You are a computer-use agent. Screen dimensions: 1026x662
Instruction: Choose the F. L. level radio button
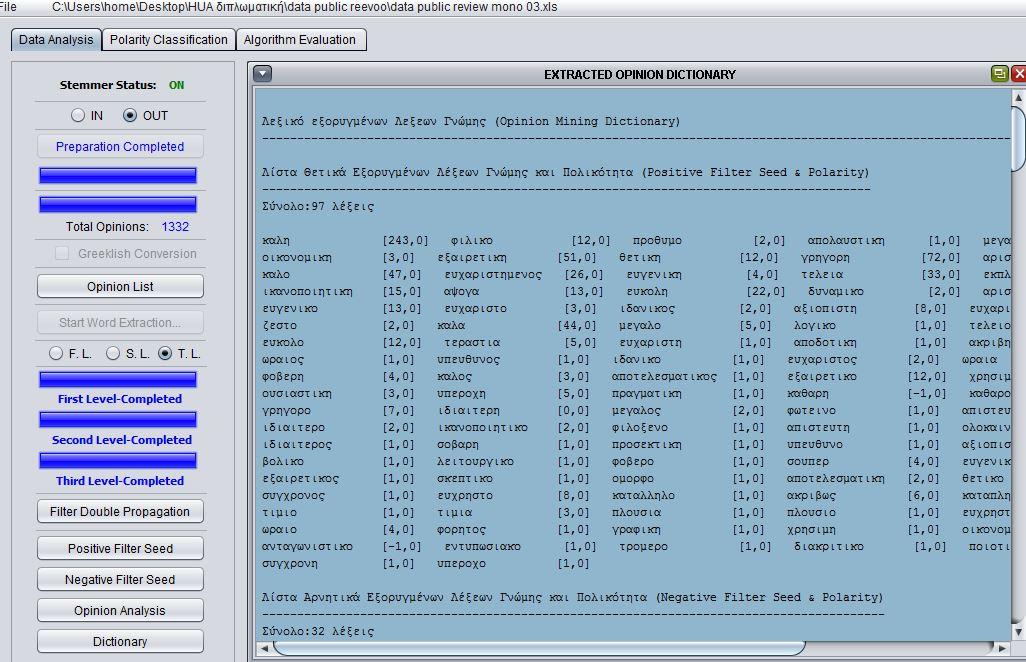(x=56, y=353)
